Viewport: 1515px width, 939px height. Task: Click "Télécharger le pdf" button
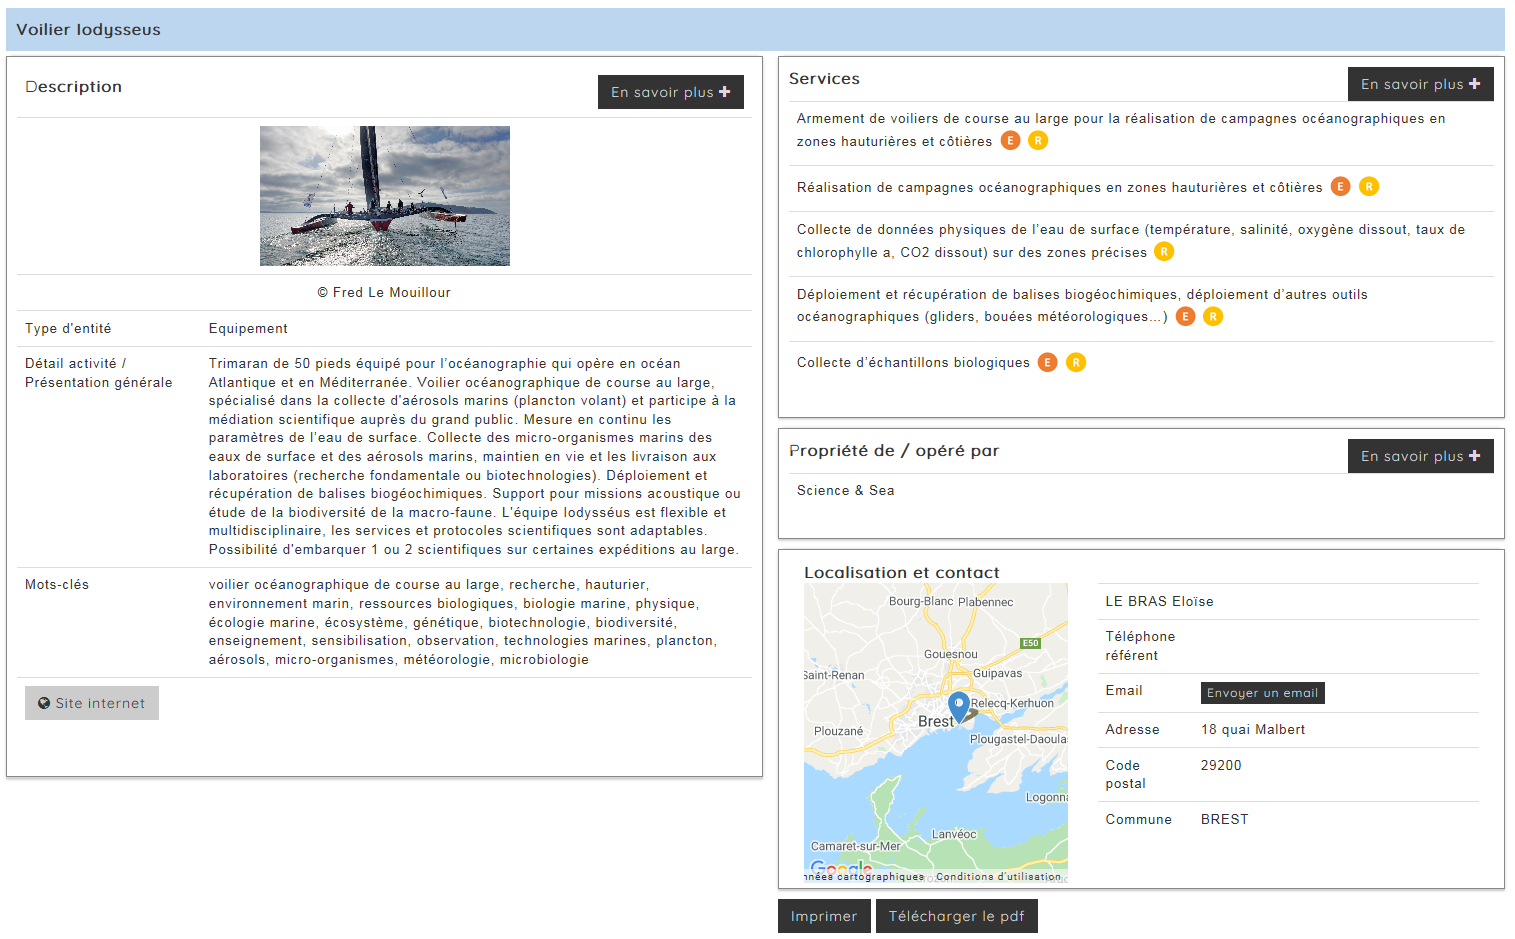[x=957, y=916]
